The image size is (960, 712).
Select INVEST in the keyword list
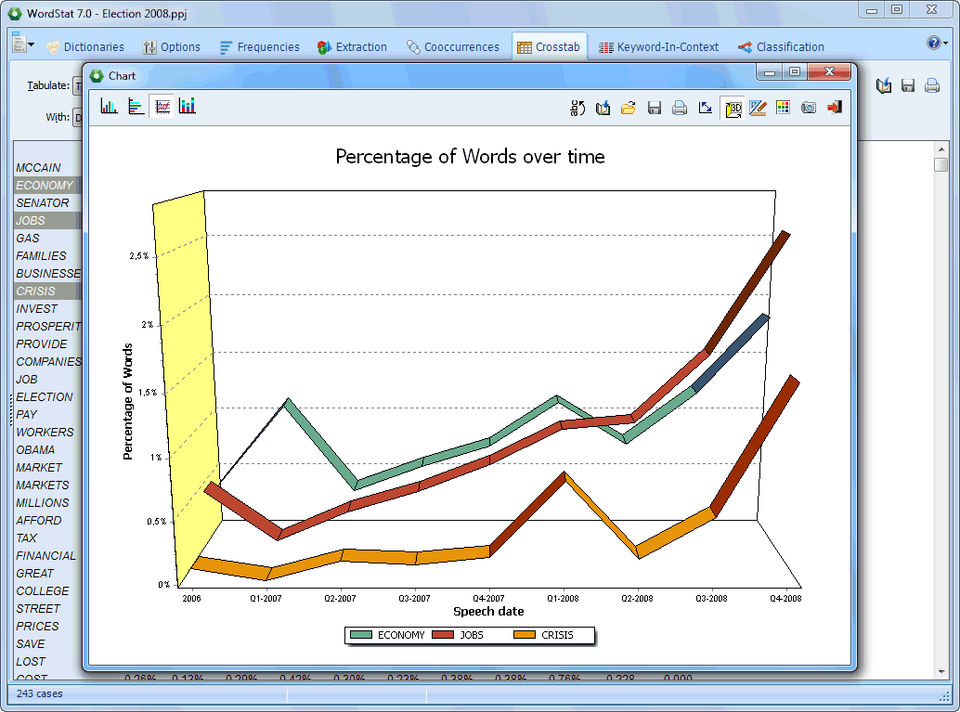48,309
